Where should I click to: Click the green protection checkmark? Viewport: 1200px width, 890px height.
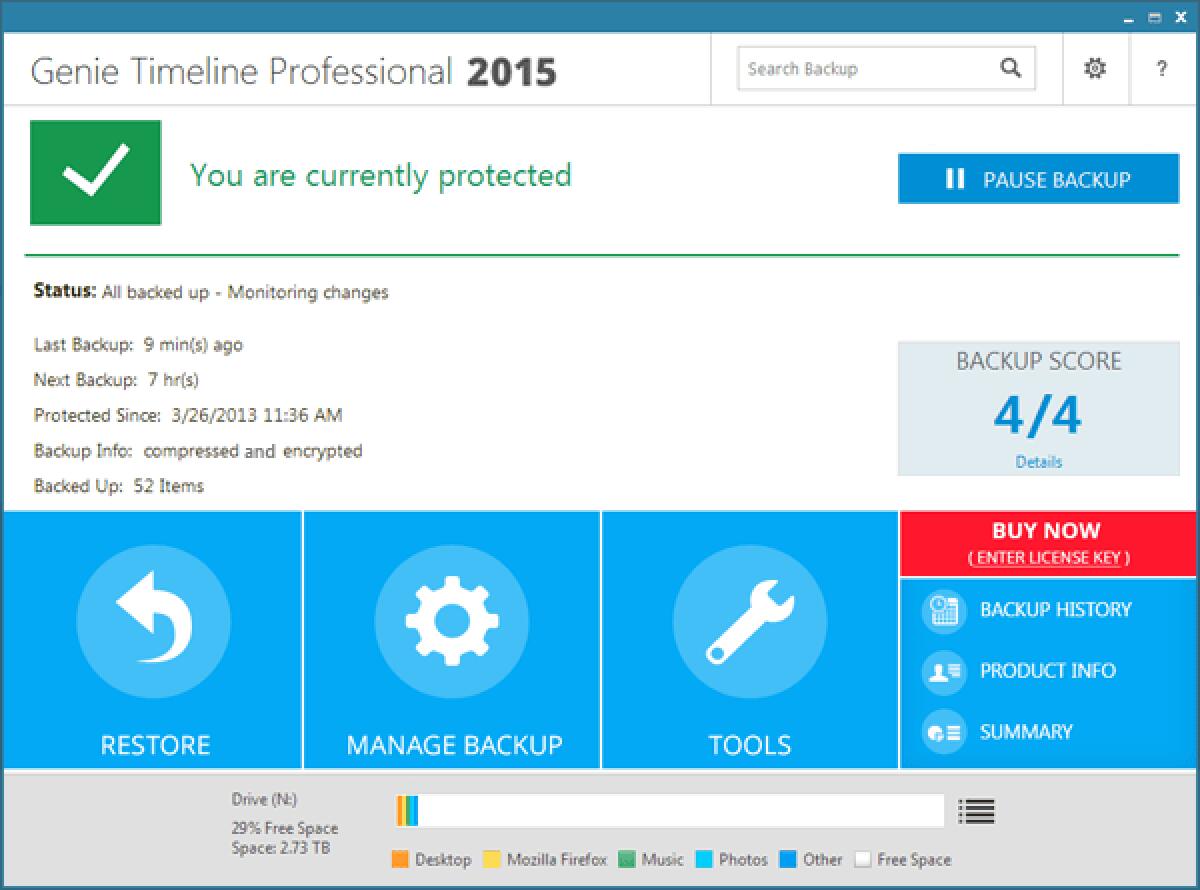(x=95, y=172)
